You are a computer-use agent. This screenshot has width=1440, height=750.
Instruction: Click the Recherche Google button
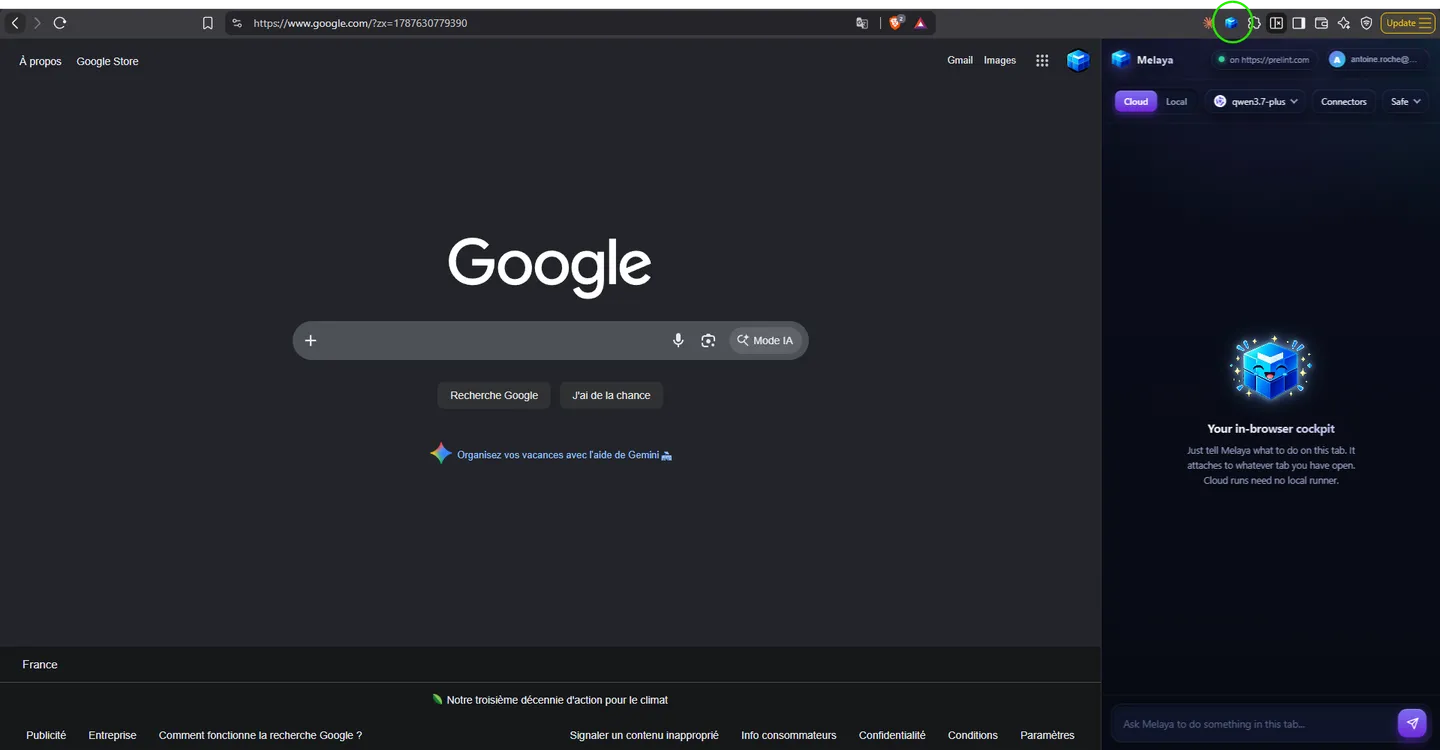coord(494,395)
